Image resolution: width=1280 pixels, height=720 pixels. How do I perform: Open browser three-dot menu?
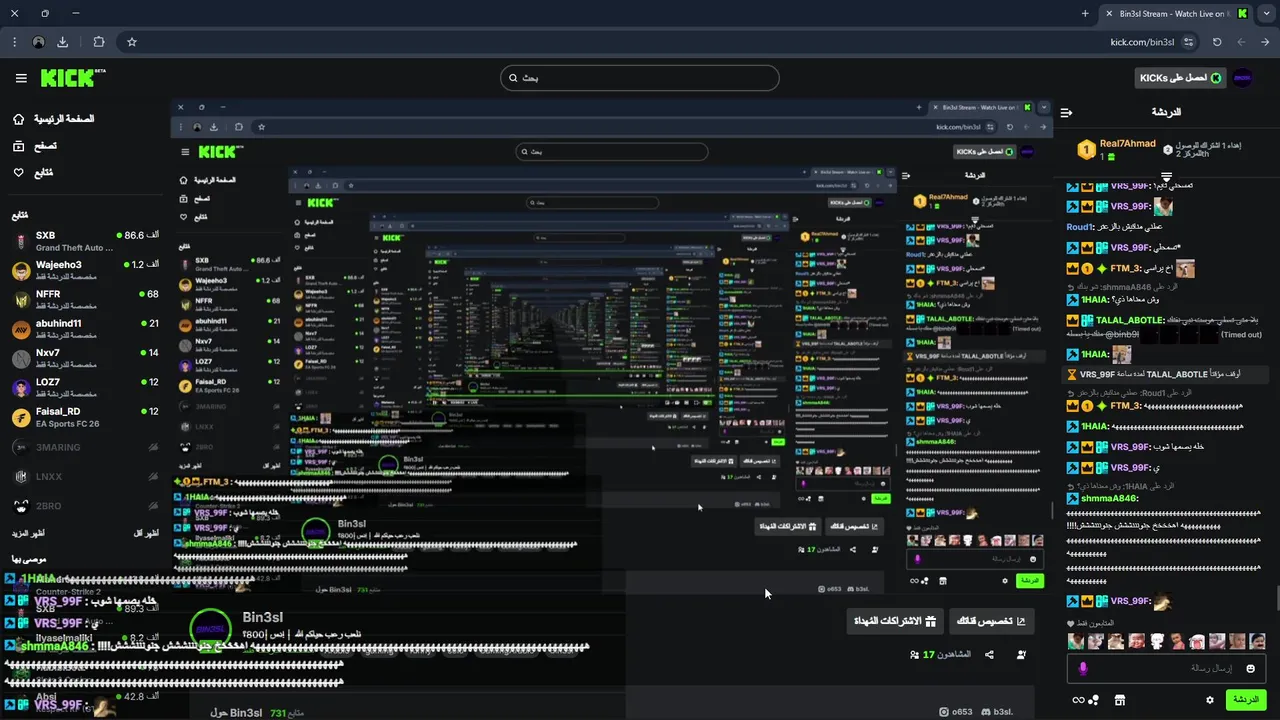(x=14, y=42)
